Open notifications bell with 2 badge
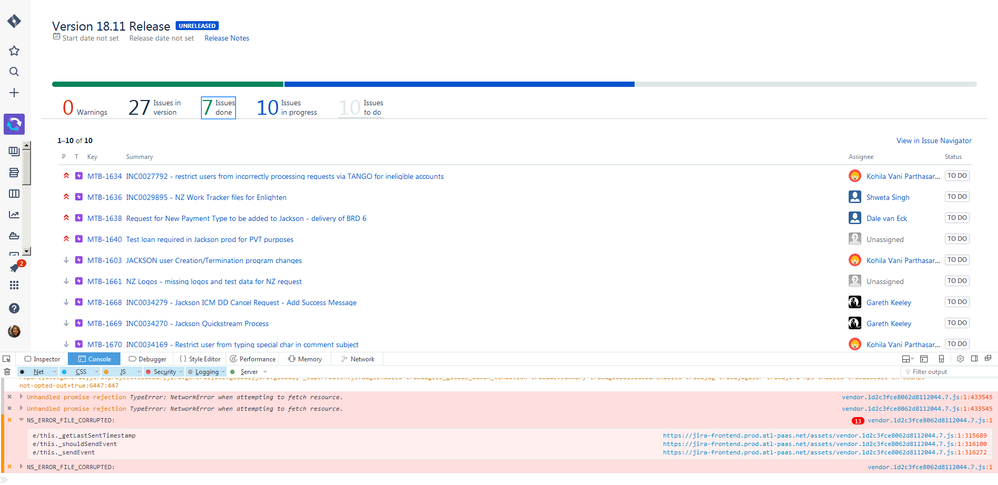Viewport: 998px width, 485px height. (15, 268)
